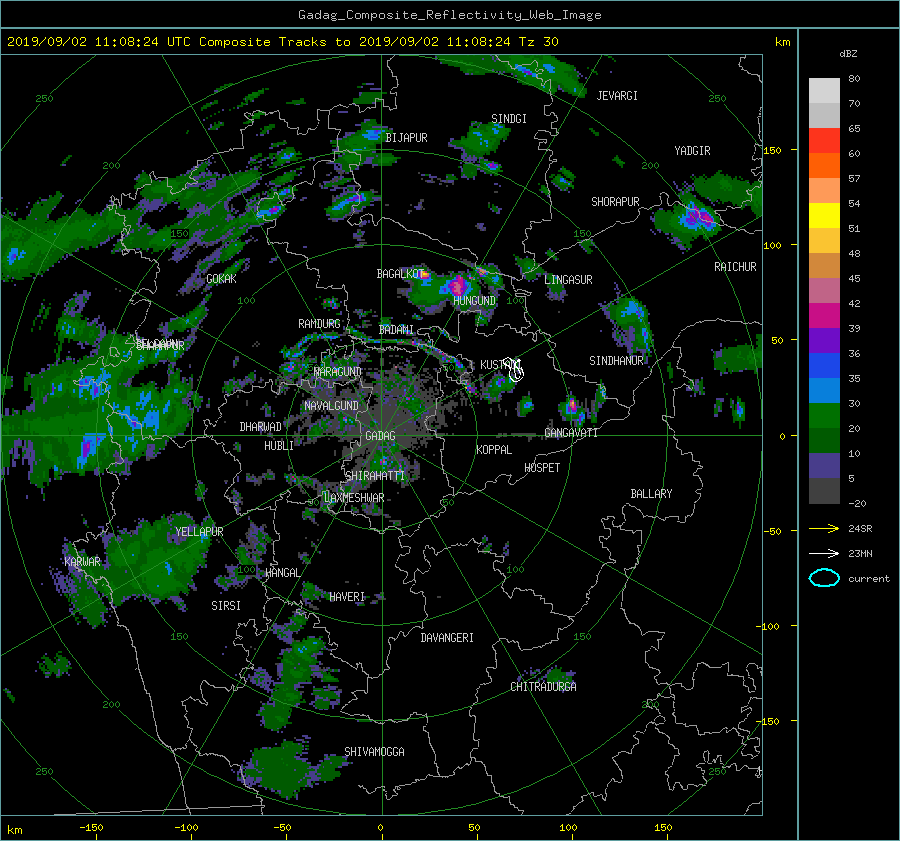Click the cyan 'current' ellipse legend icon
This screenshot has height=841, width=900.
pyautogui.click(x=824, y=578)
